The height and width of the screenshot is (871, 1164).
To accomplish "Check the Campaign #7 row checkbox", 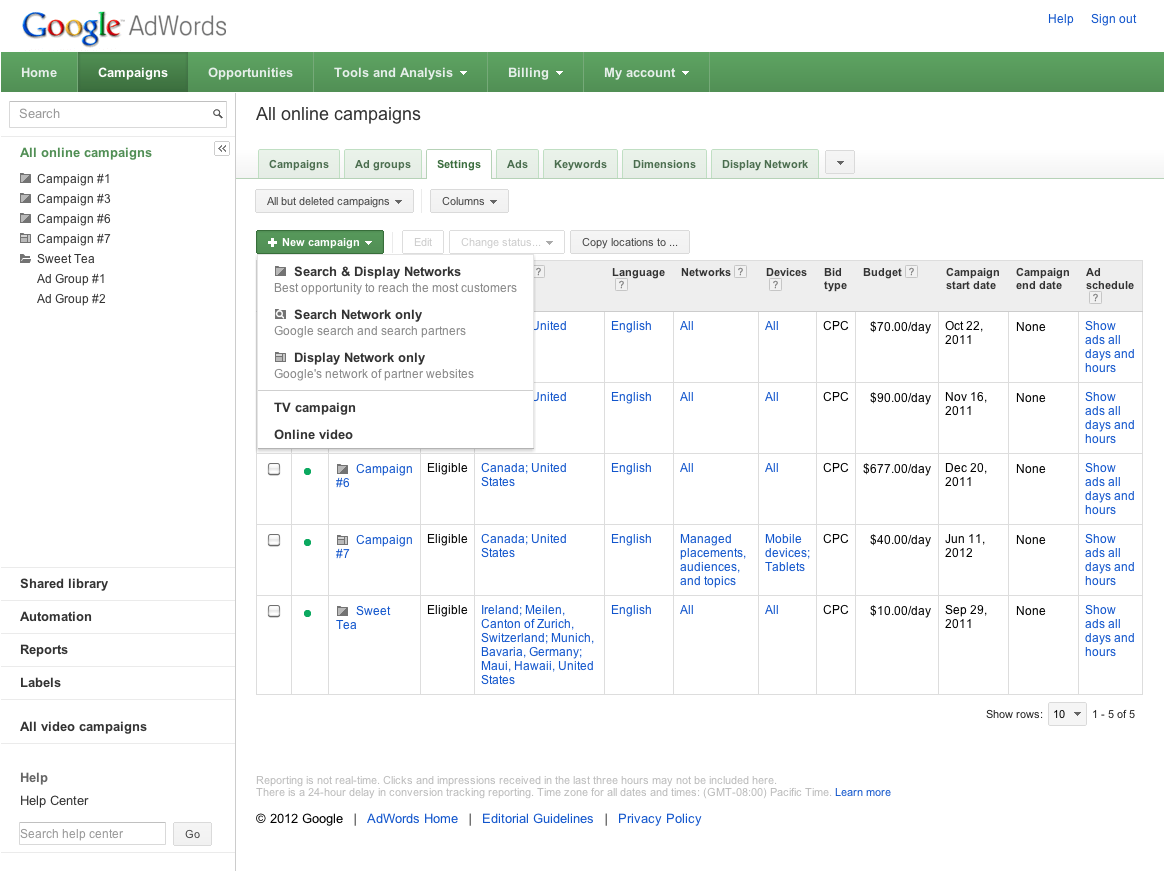I will pyautogui.click(x=274, y=540).
